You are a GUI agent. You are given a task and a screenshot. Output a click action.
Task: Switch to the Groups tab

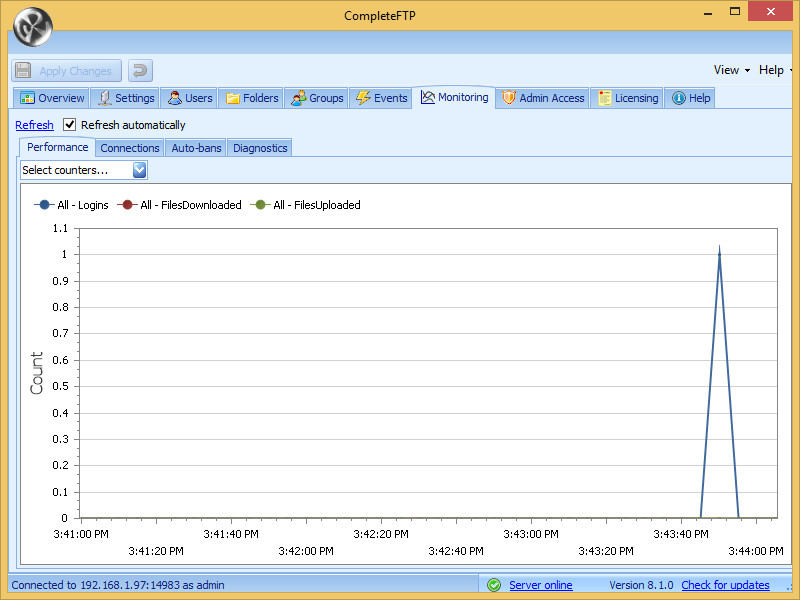point(317,98)
